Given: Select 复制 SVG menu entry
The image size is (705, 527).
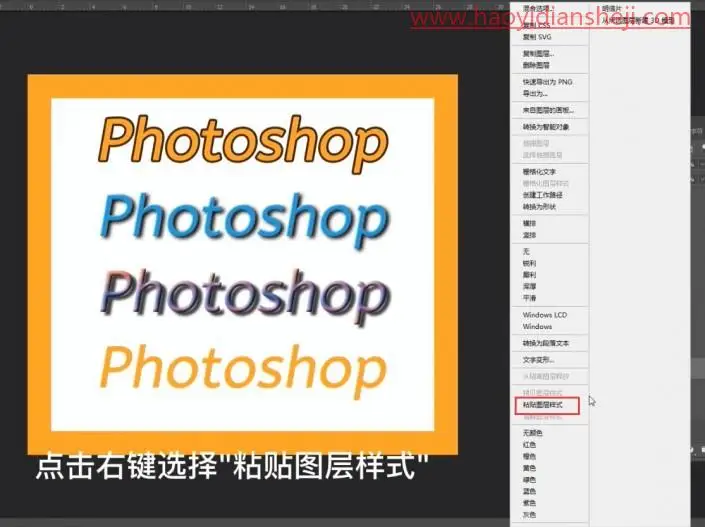Looking at the screenshot, I should click(537, 37).
